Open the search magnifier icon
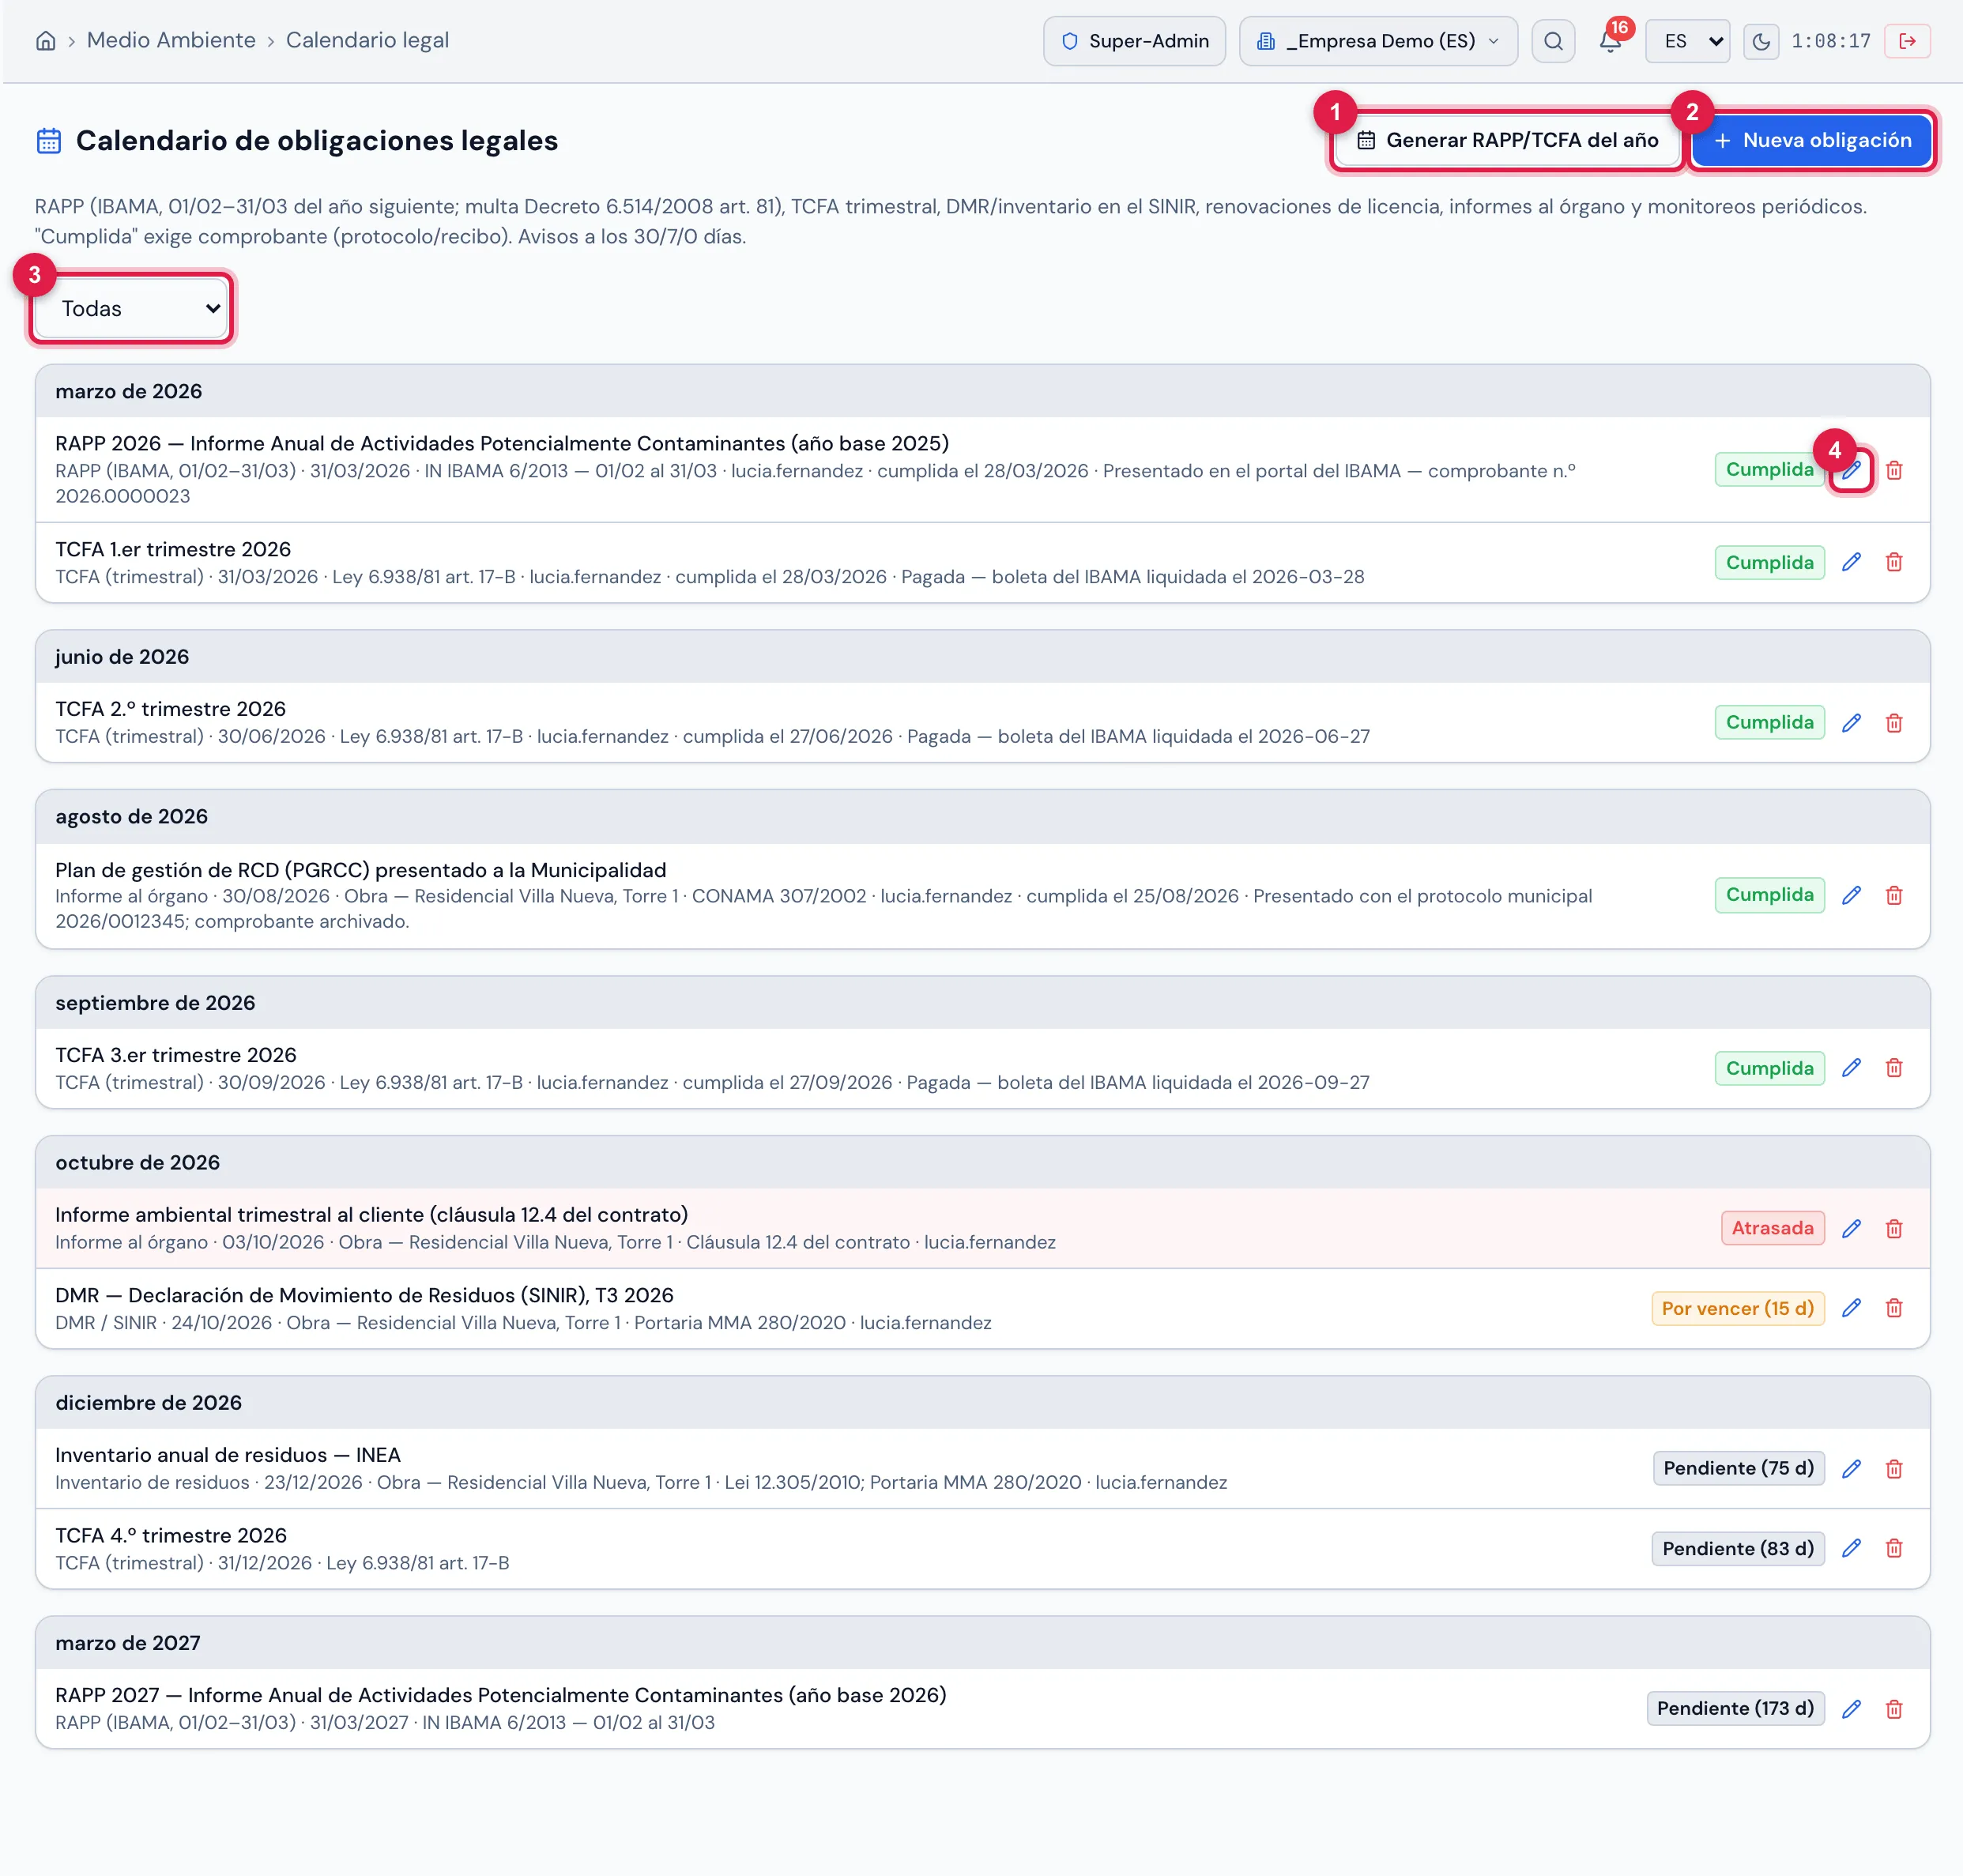 [1552, 41]
